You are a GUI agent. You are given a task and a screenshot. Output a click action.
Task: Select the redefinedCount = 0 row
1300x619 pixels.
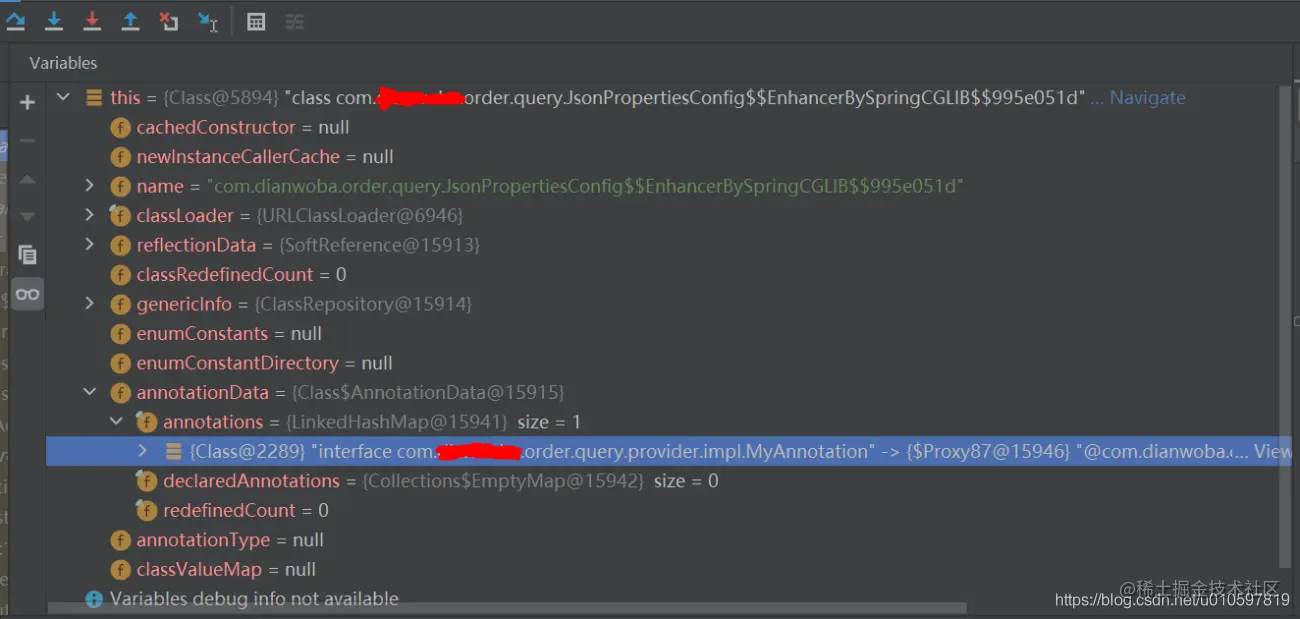click(x=662, y=510)
